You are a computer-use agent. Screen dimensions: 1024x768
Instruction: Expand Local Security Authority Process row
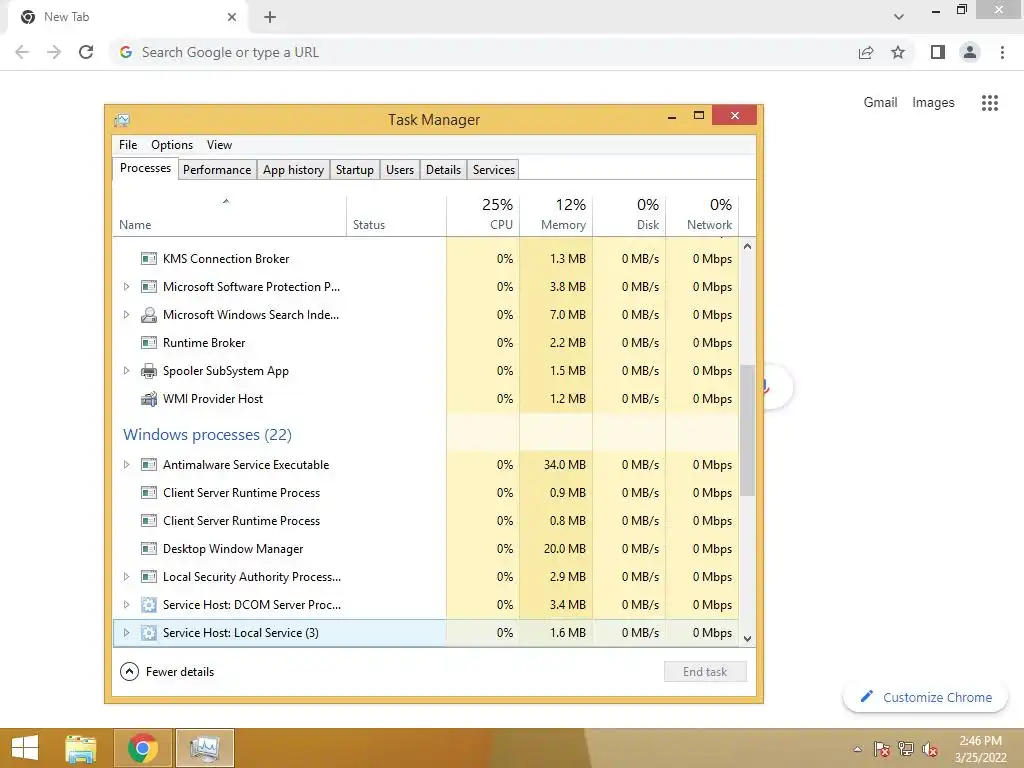point(126,577)
